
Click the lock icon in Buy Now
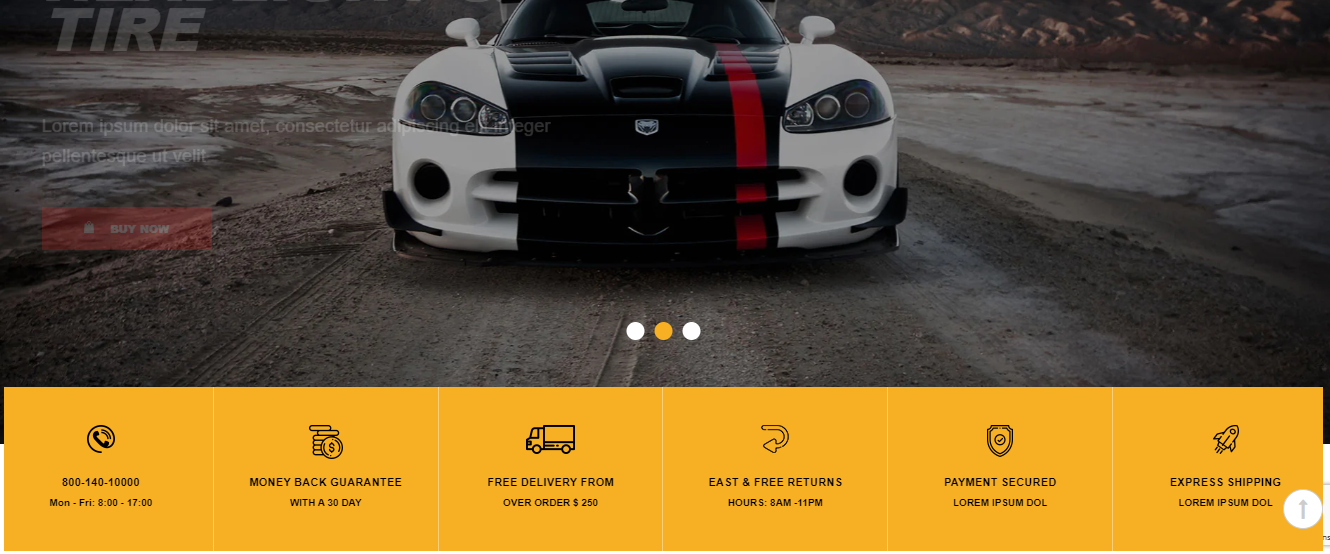[x=89, y=229]
